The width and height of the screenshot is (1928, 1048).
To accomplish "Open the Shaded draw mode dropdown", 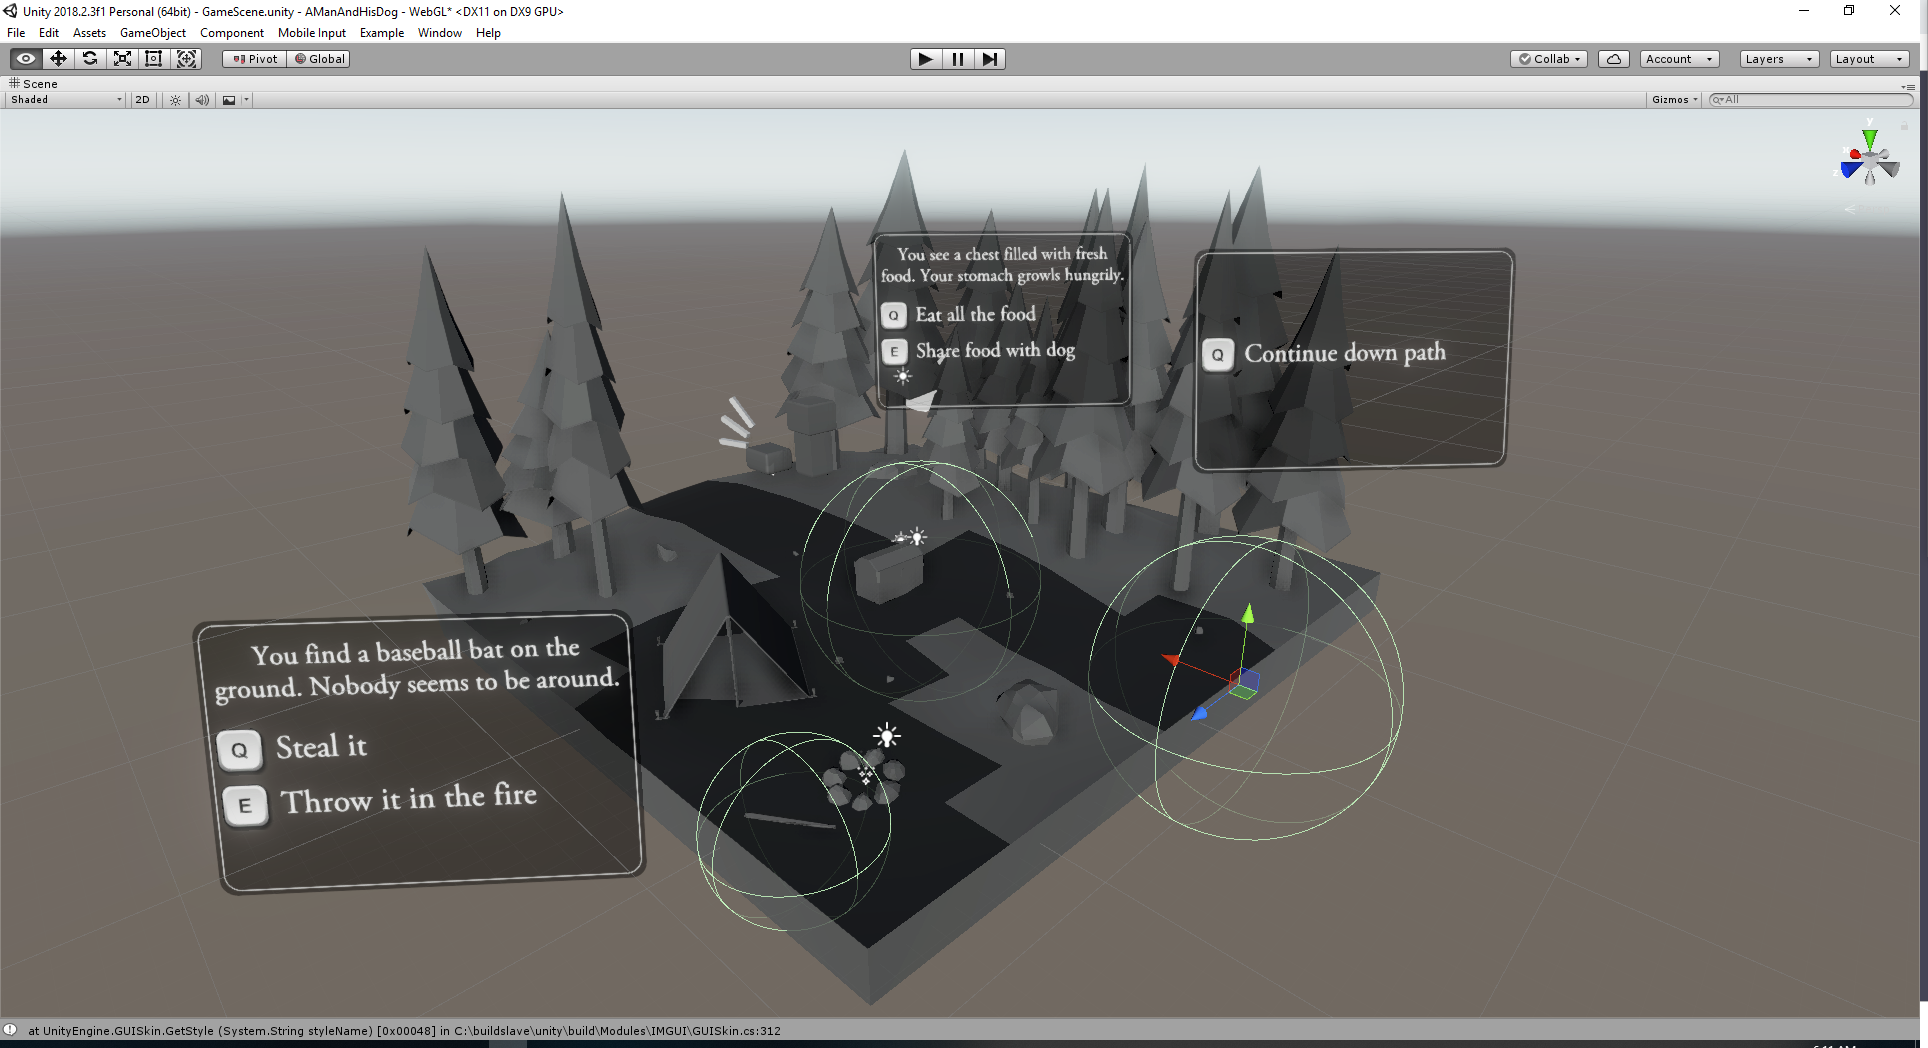I will tap(66, 100).
